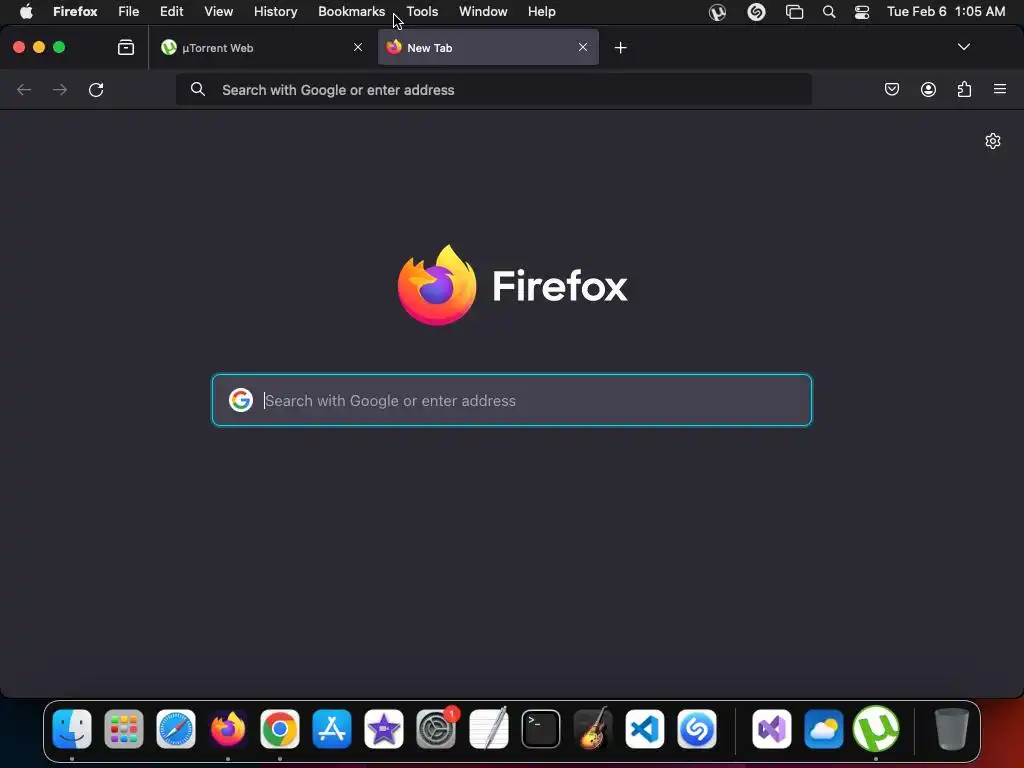Open Shazam from the dock
The height and width of the screenshot is (768, 1024).
click(697, 729)
